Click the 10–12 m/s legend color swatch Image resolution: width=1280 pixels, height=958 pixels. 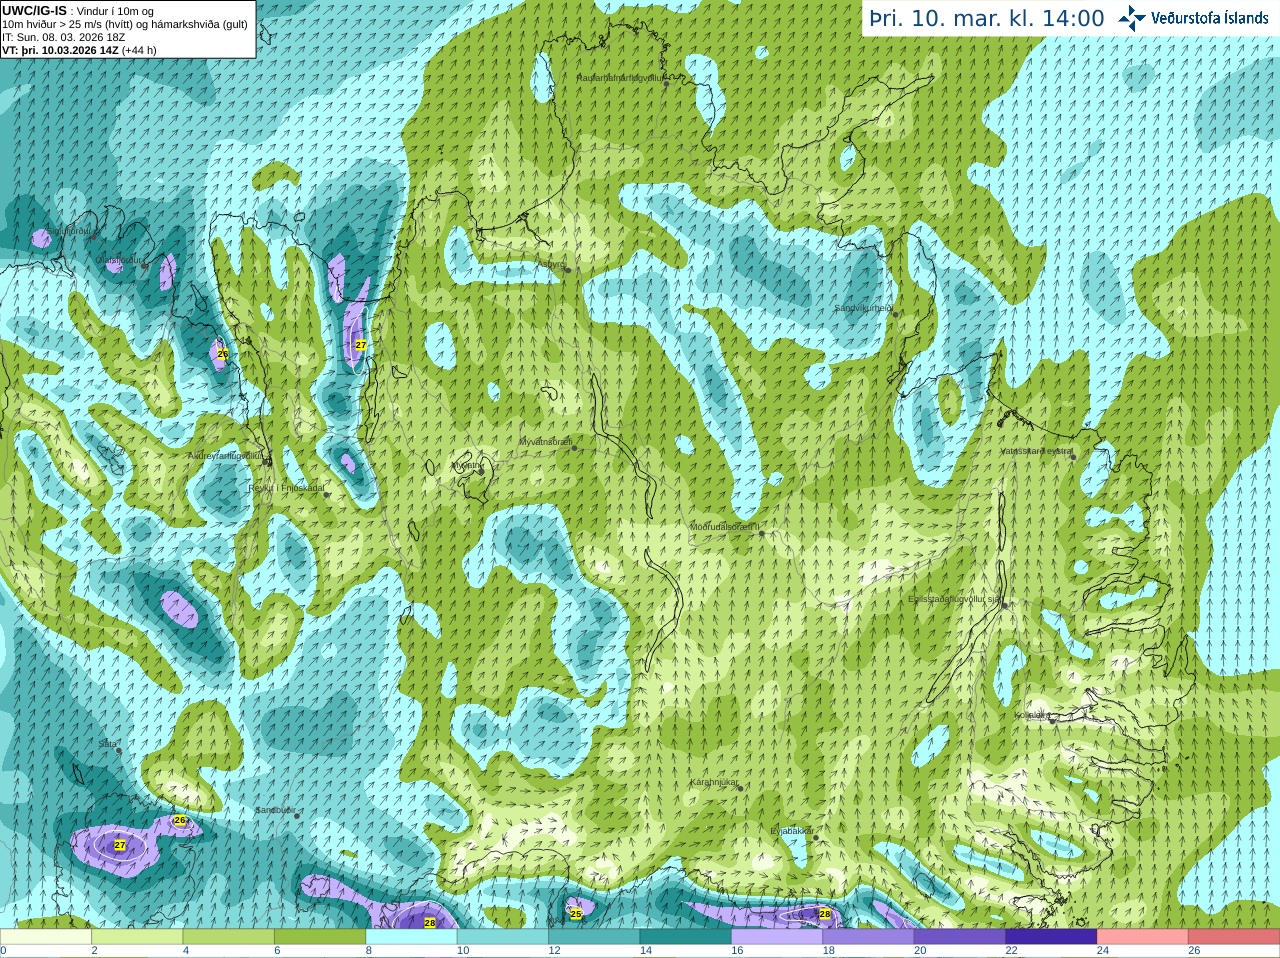pos(502,937)
